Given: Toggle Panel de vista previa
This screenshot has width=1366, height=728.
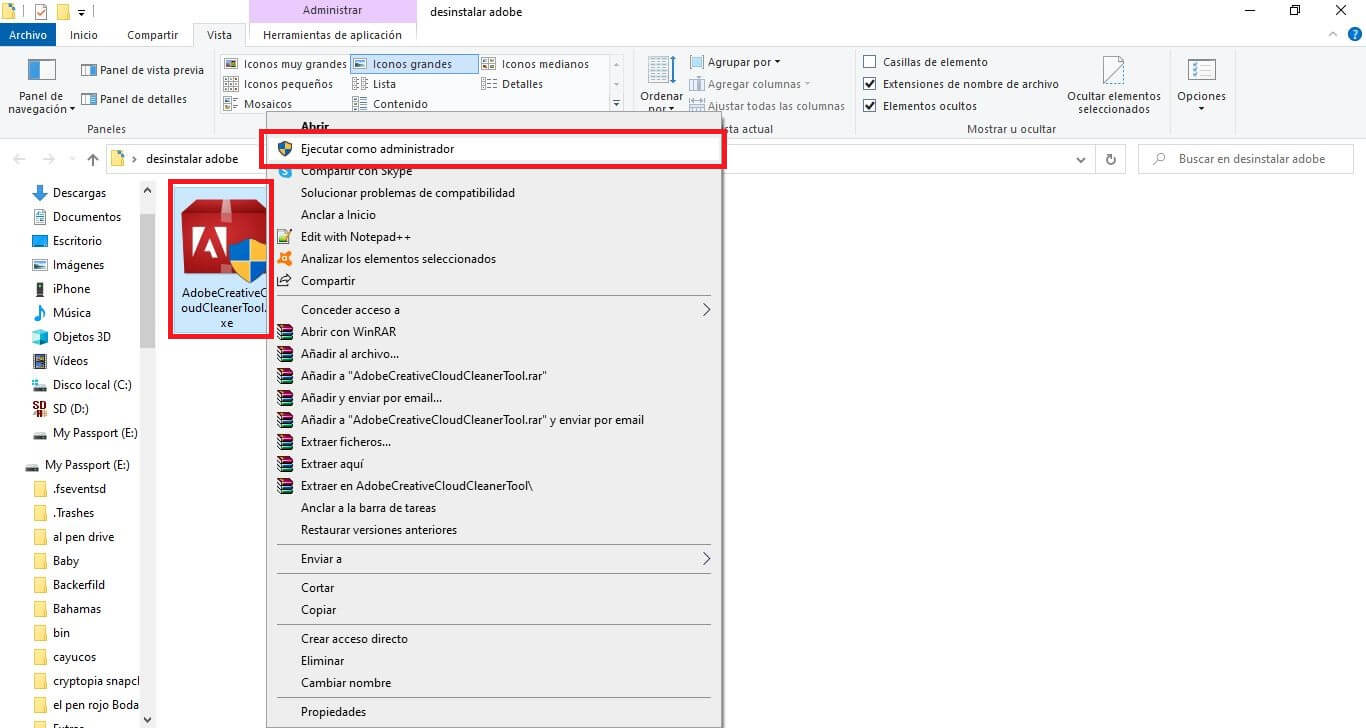Looking at the screenshot, I should tap(142, 70).
